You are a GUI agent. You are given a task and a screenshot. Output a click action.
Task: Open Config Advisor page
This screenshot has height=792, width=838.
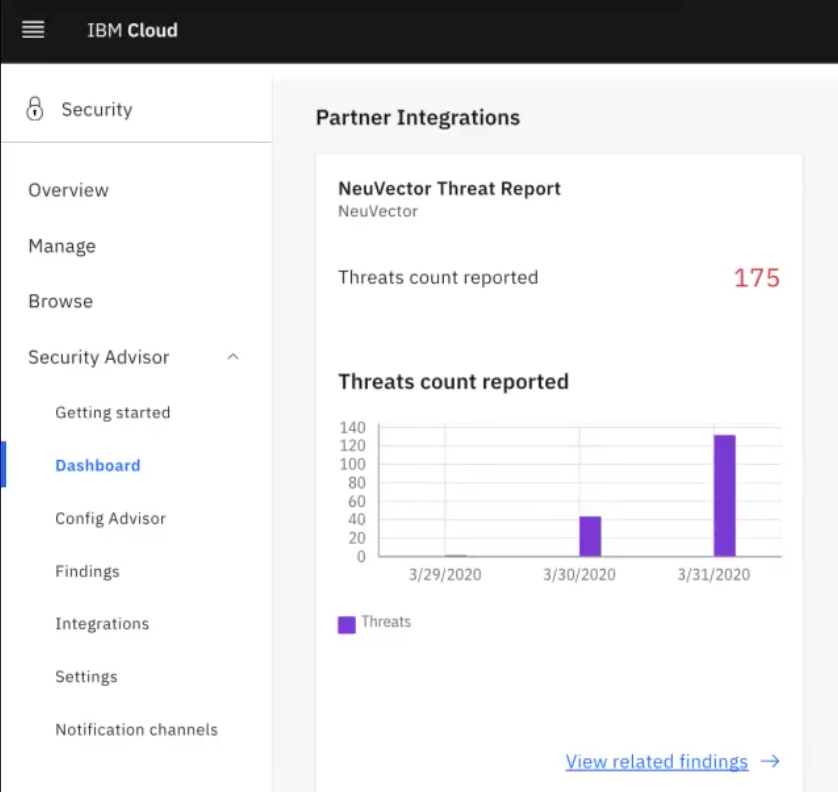pos(110,518)
